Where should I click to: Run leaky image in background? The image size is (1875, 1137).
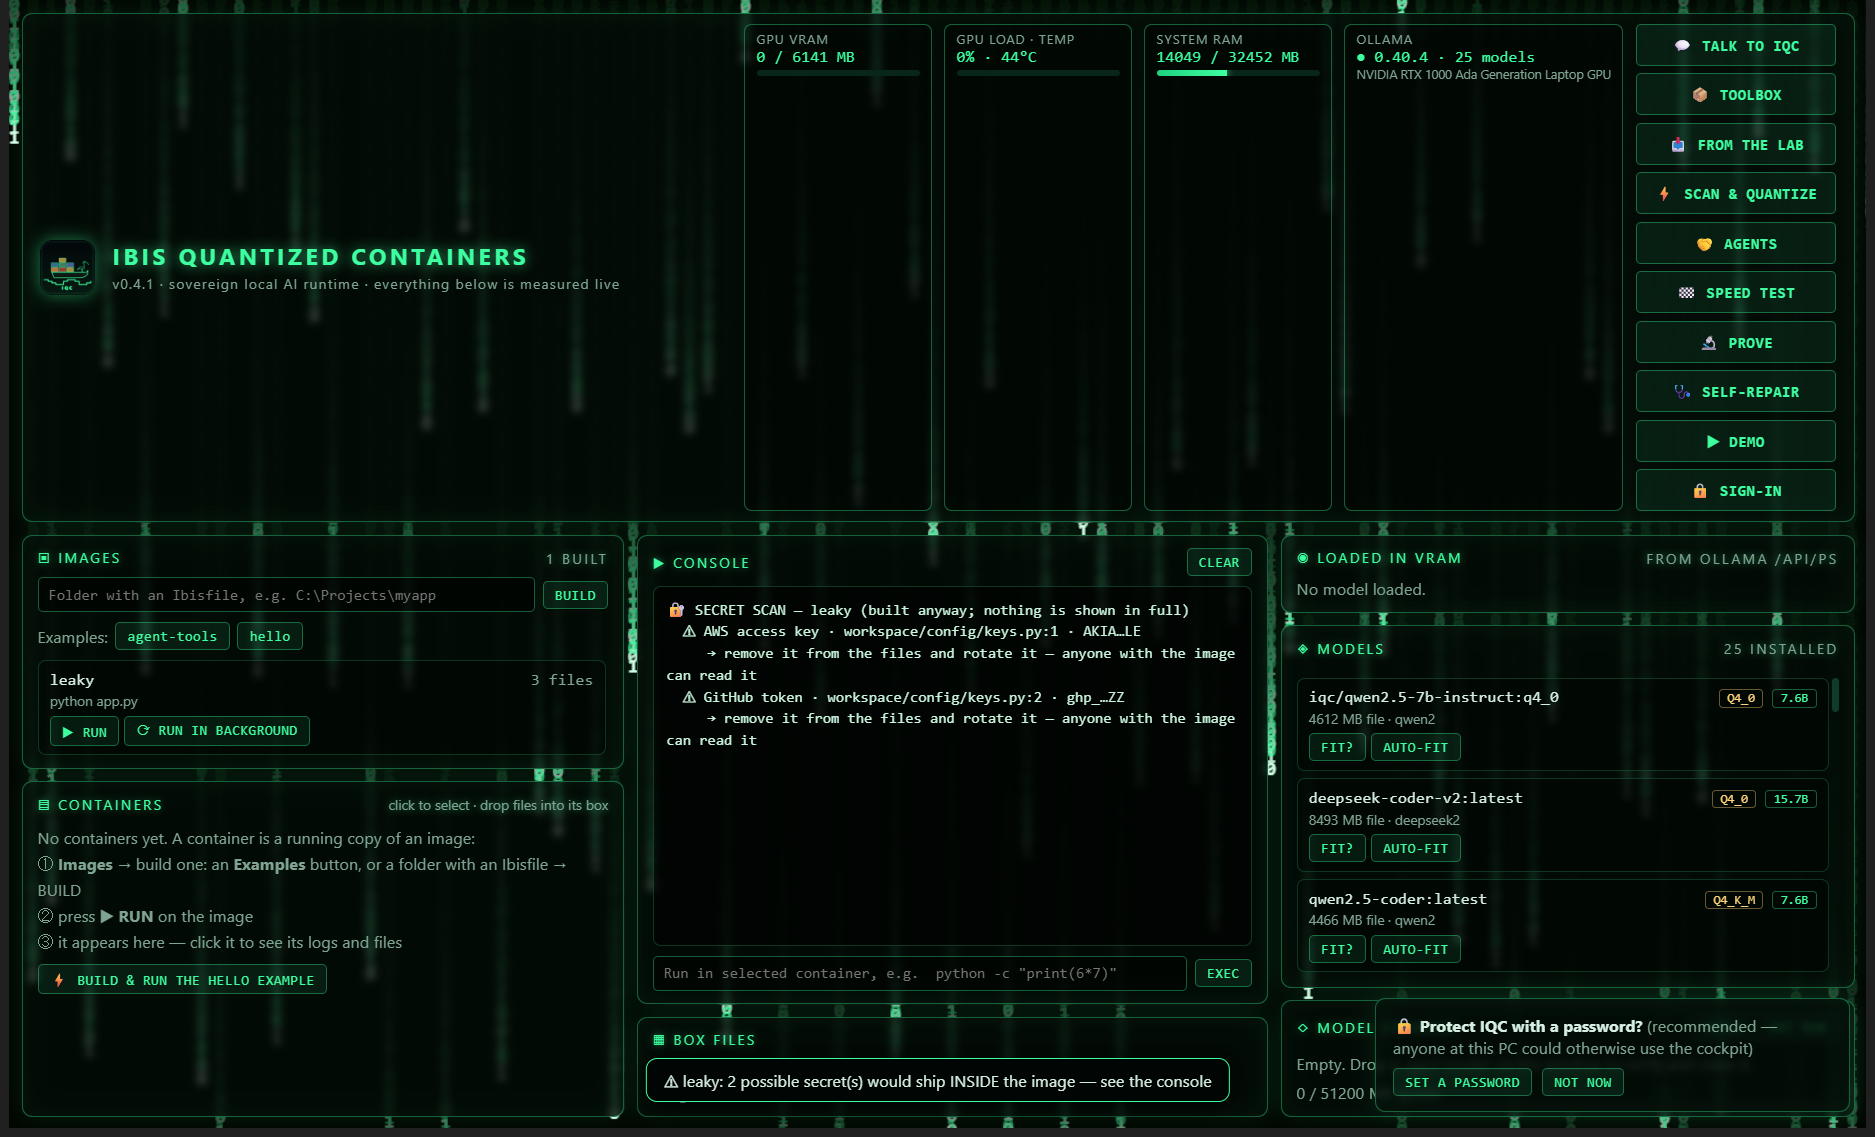217,731
